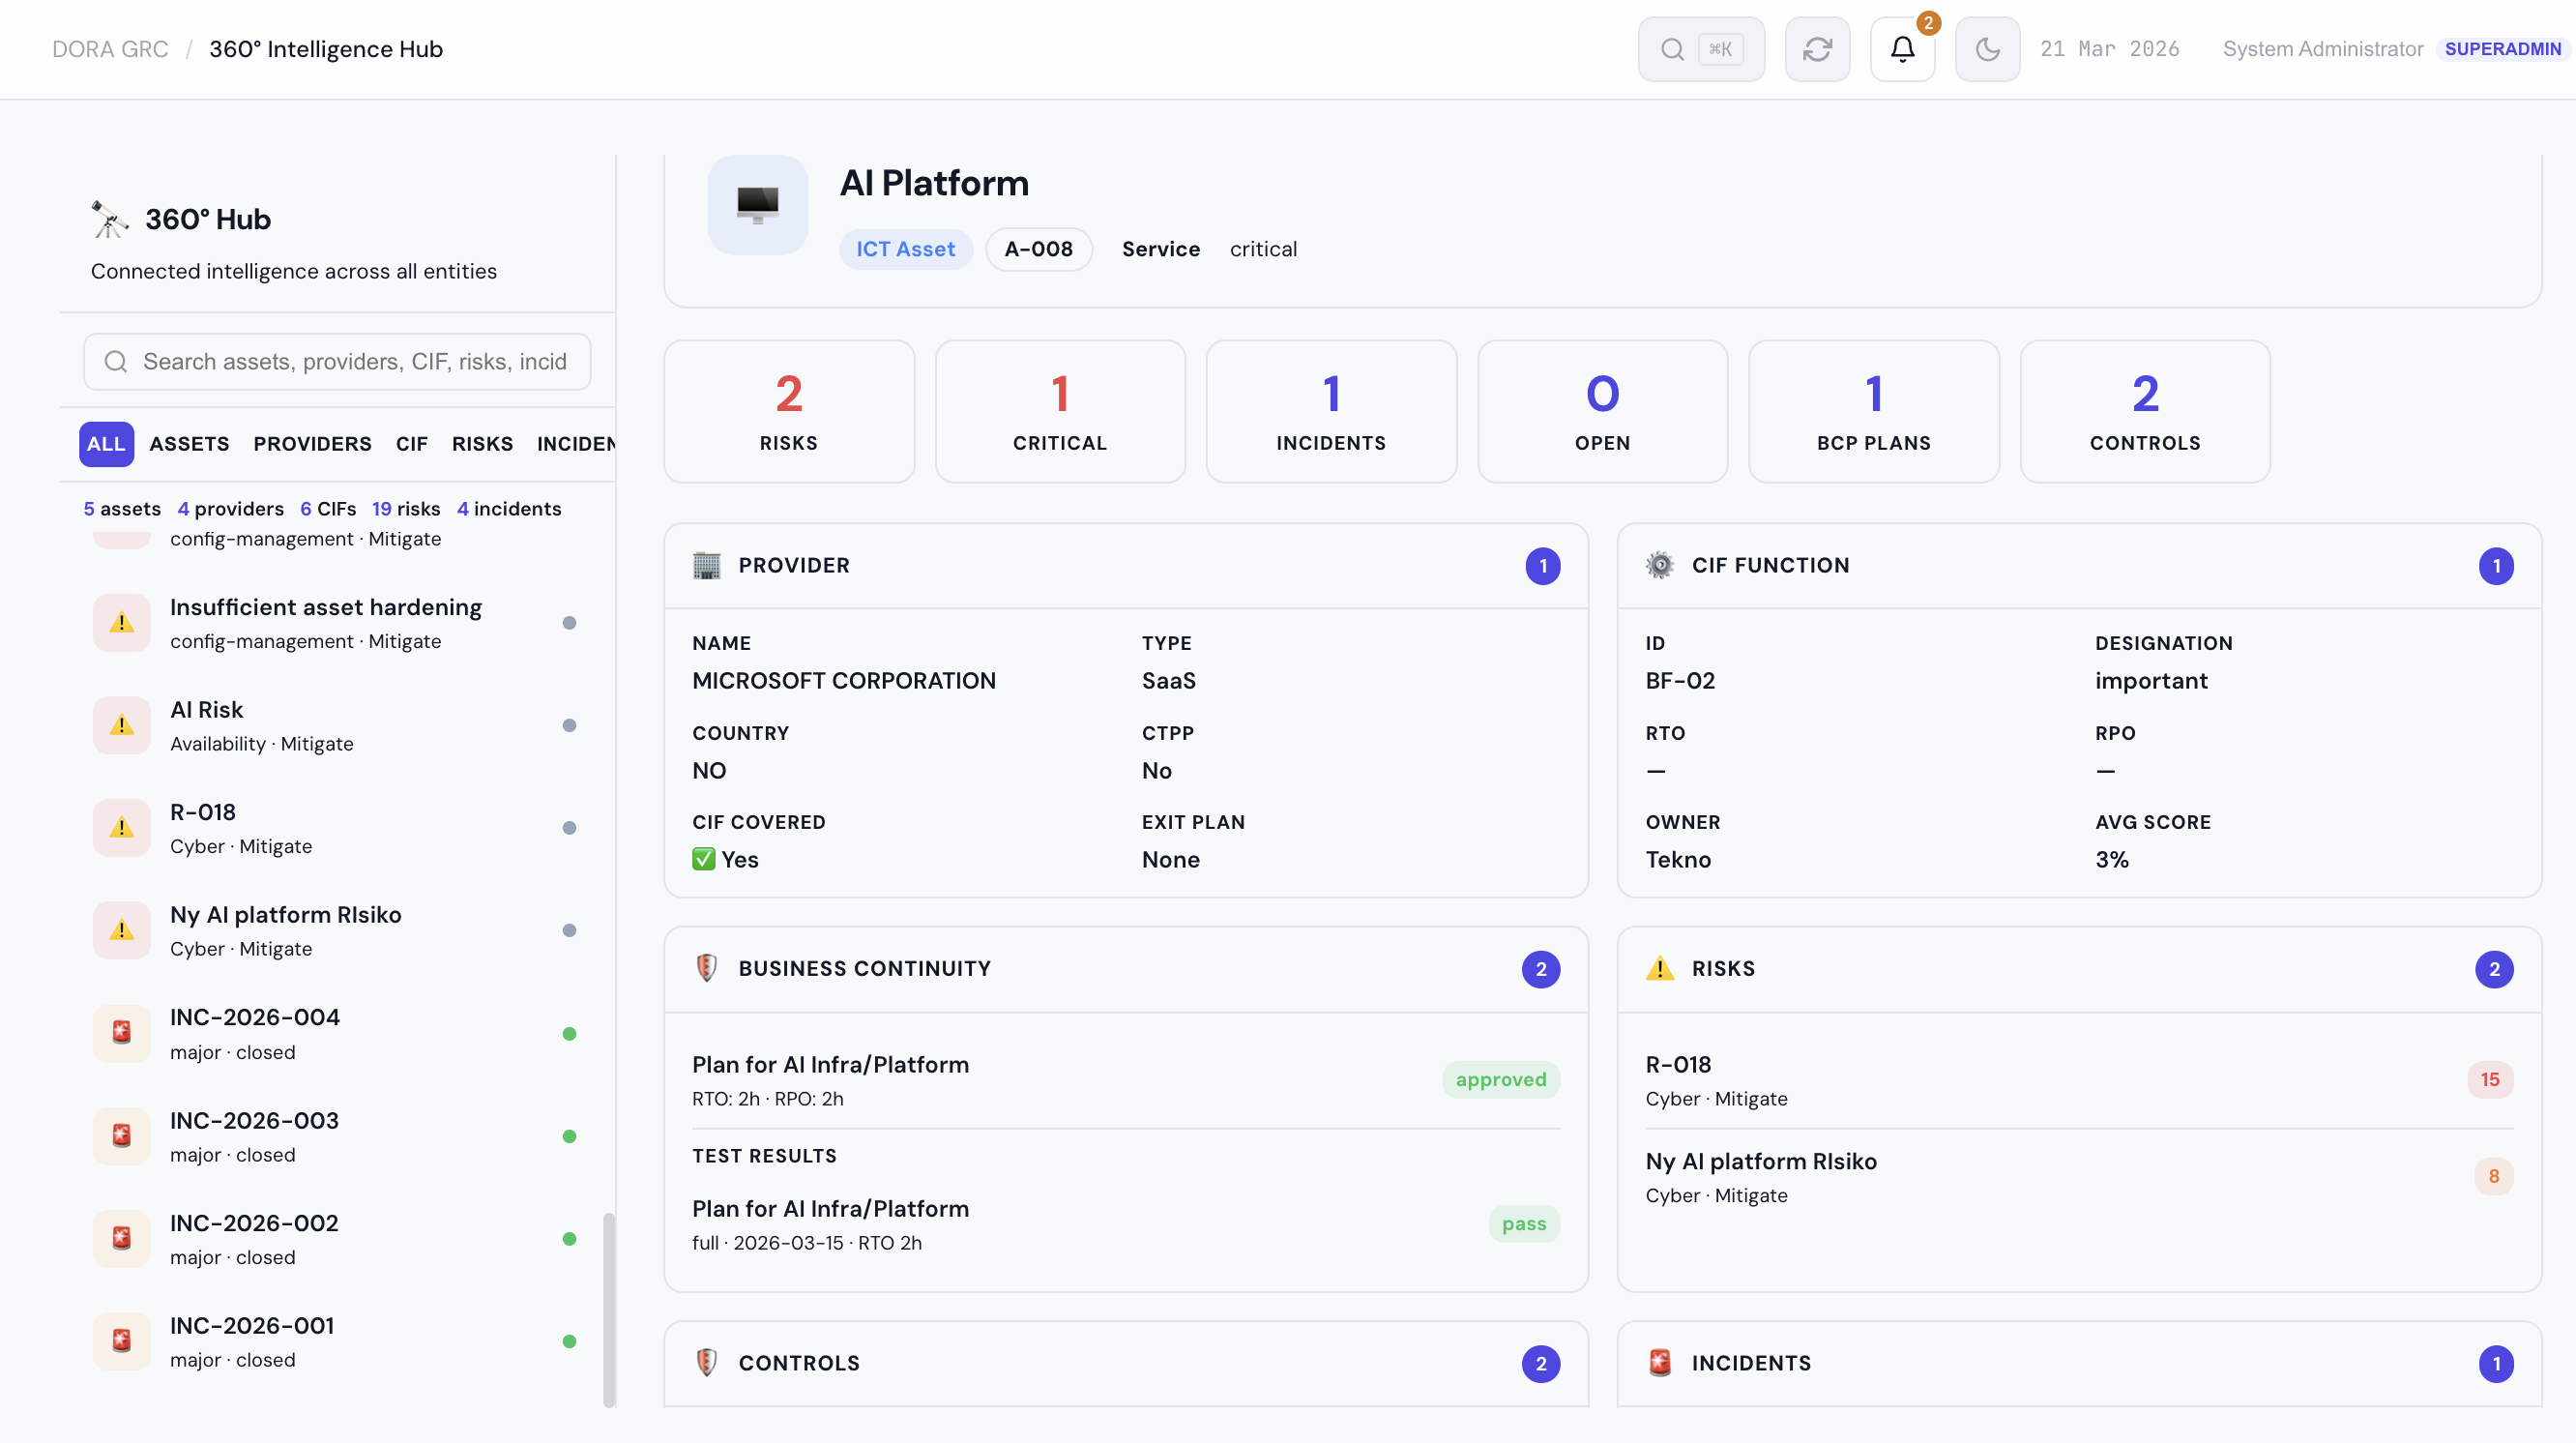The height and width of the screenshot is (1443, 2576).
Task: Click the CIF Function gear icon
Action: 1660,565
